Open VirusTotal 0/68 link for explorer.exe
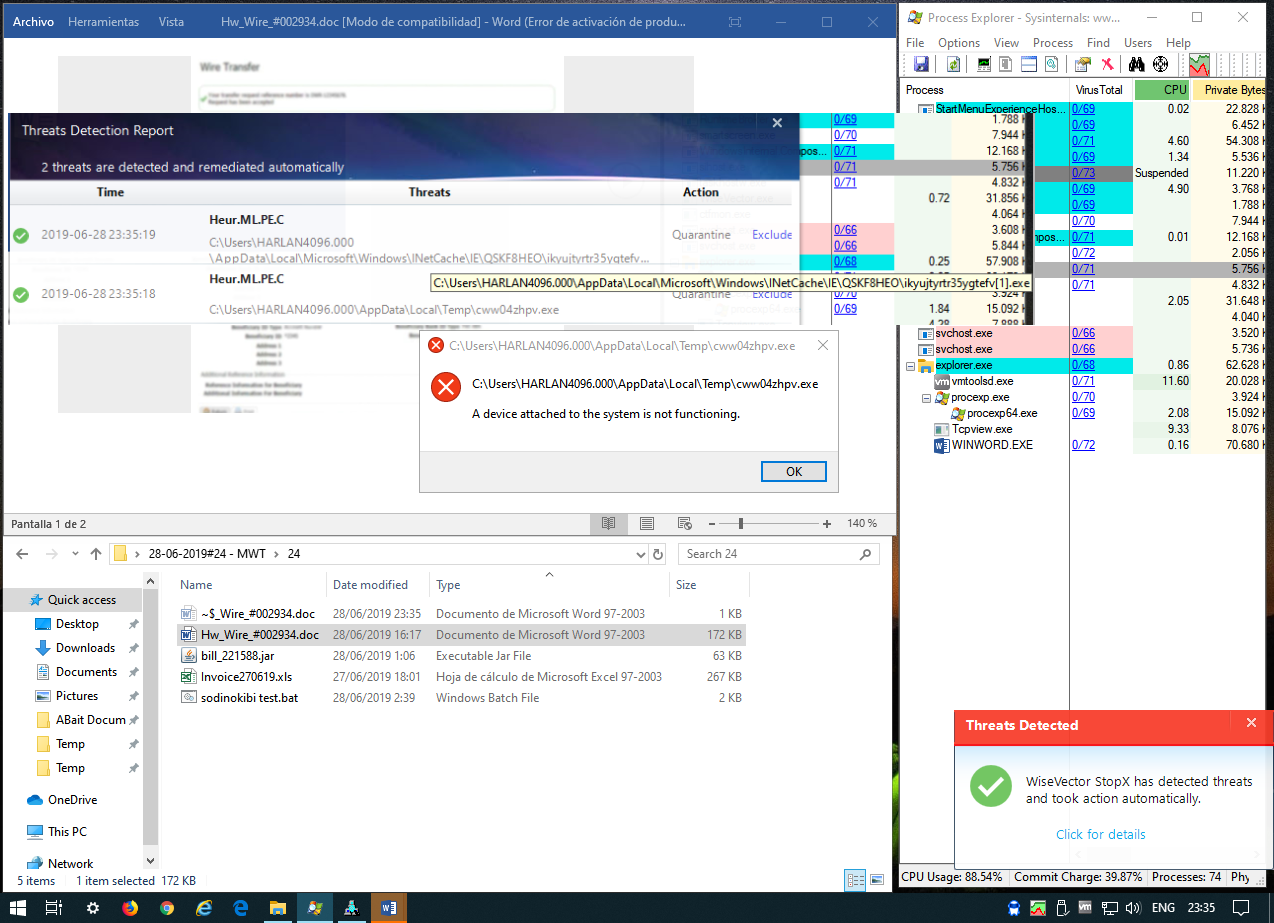 click(1083, 365)
